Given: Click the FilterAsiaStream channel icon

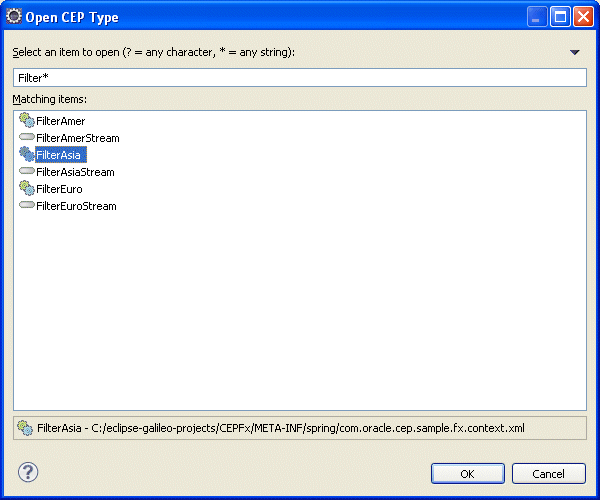Looking at the screenshot, I should click(27, 171).
